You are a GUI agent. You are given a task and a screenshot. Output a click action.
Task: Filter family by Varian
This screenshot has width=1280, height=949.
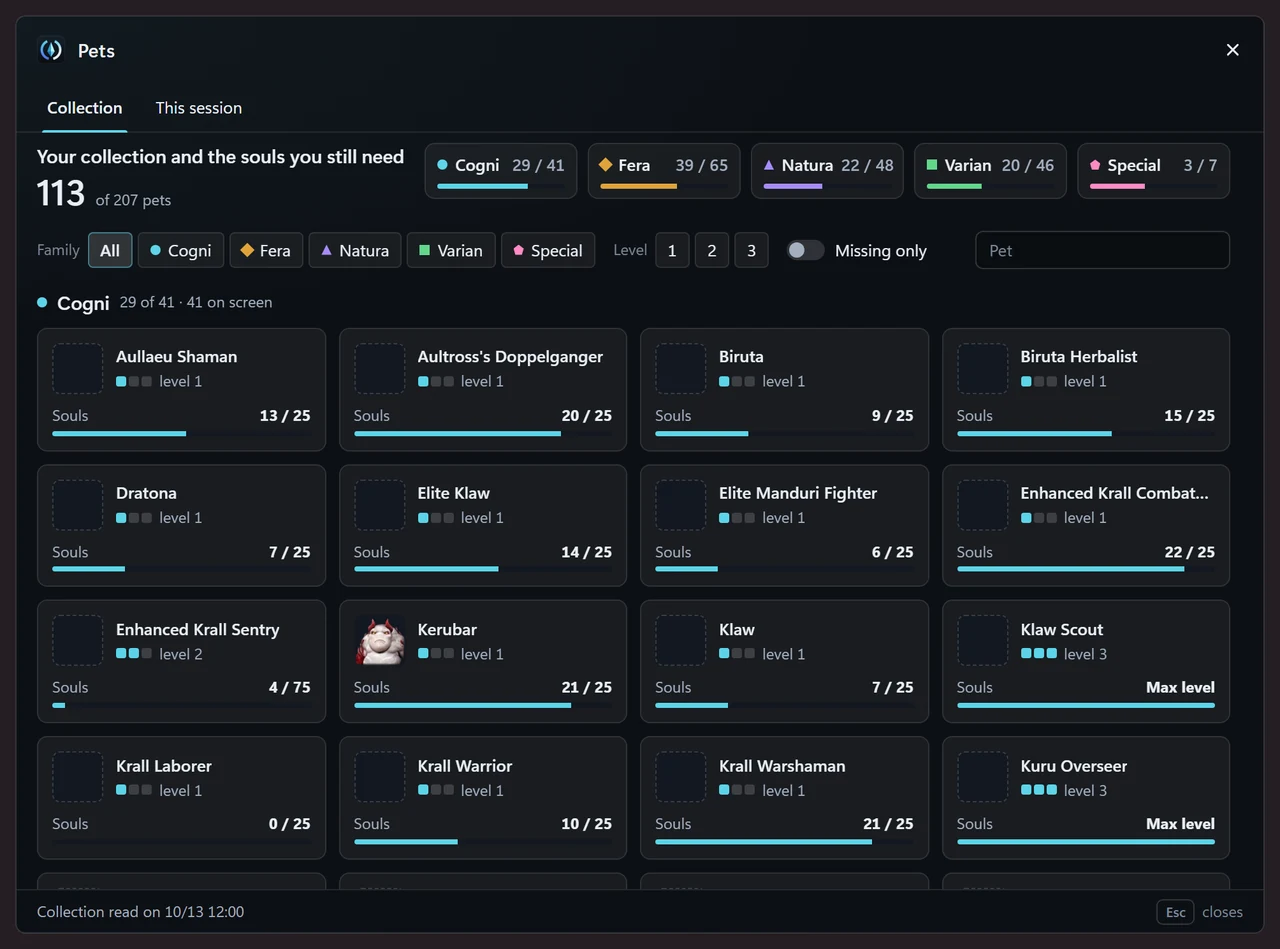point(451,250)
